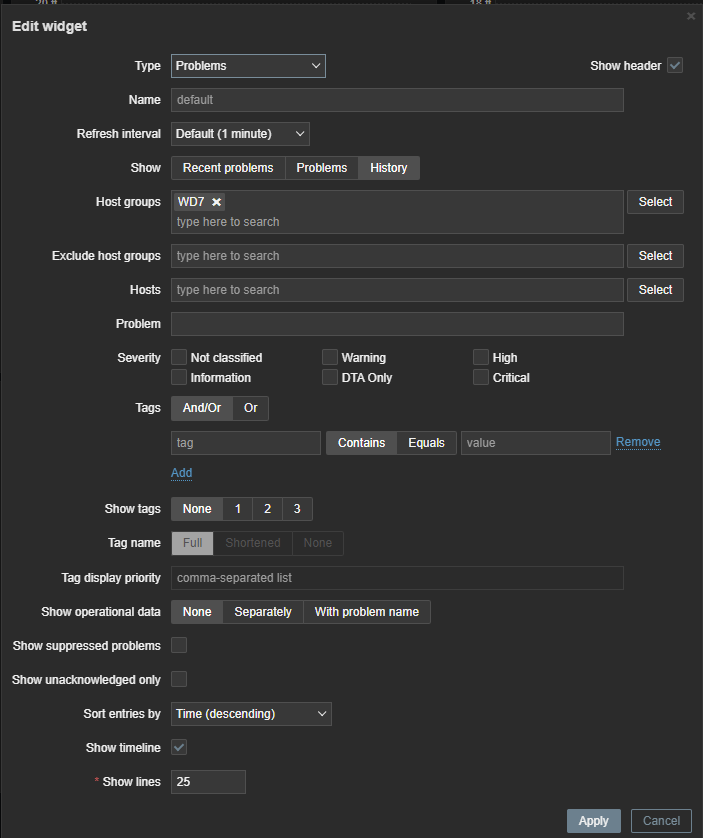Toggle the Show header checkbox
Image resolution: width=703 pixels, height=838 pixels.
point(675,66)
